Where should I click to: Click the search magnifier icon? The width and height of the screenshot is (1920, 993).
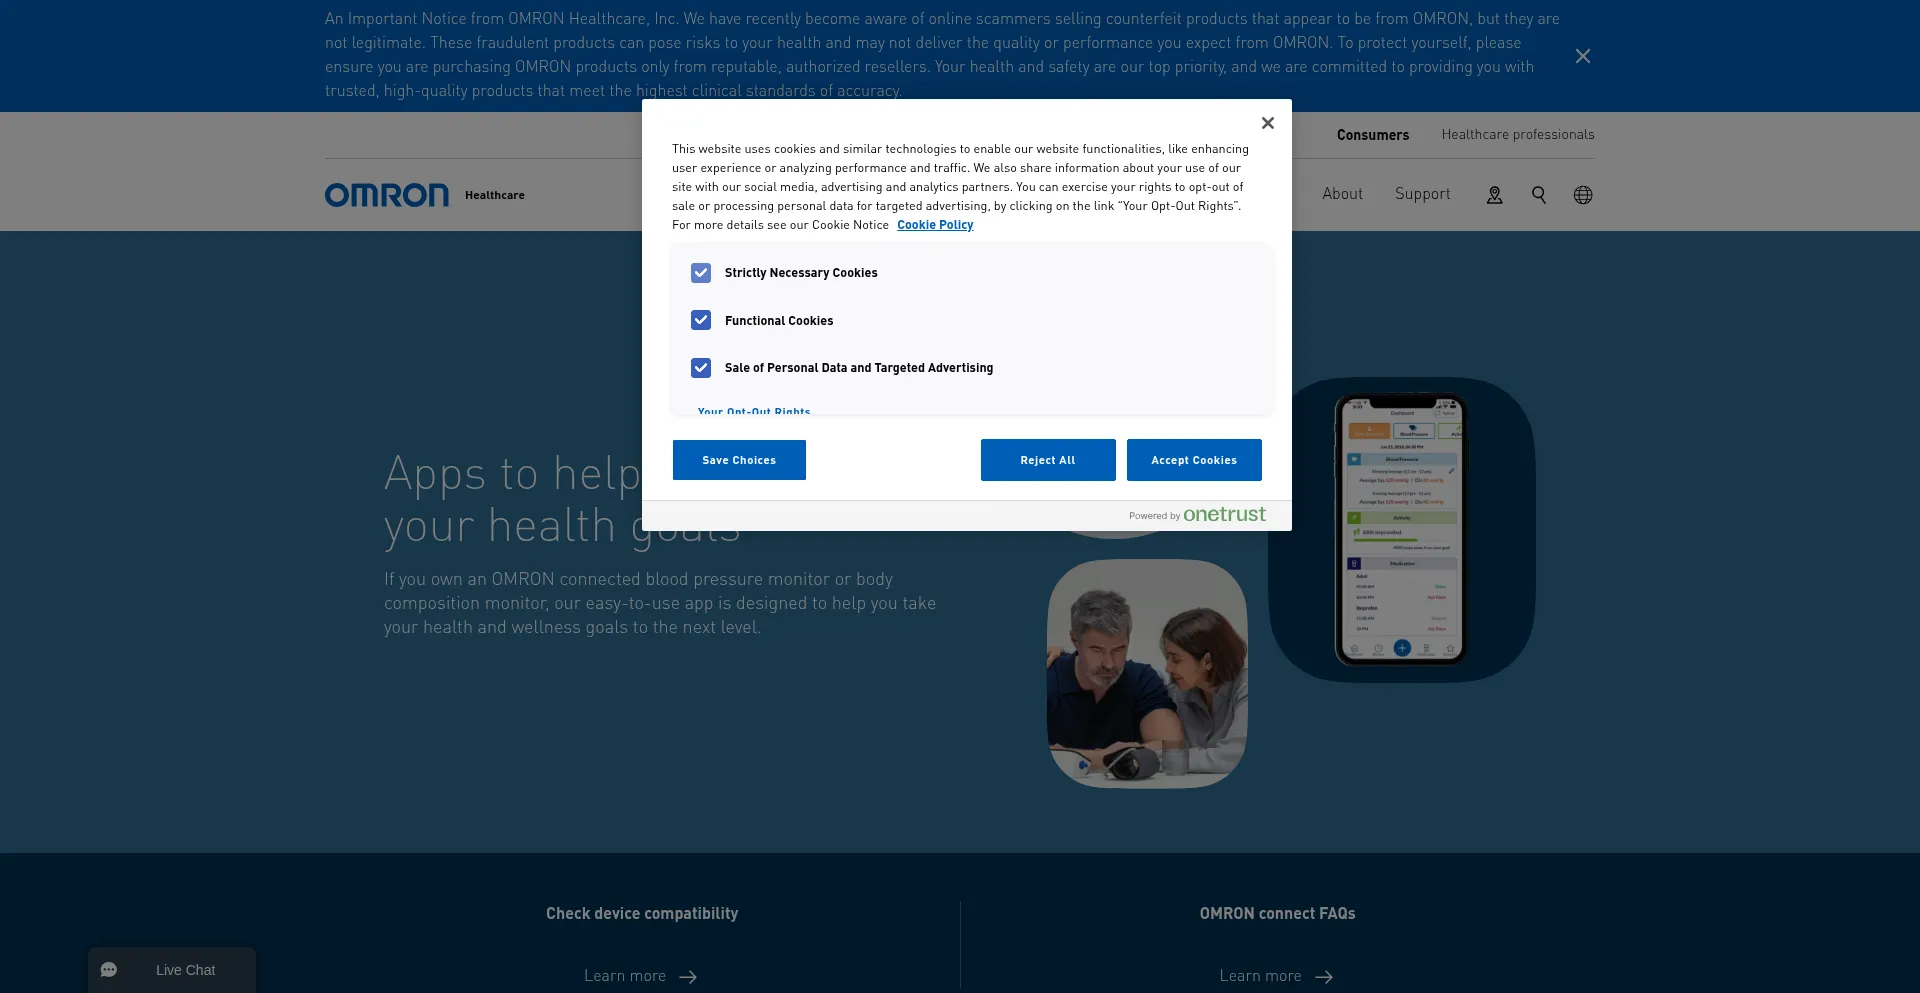click(1538, 195)
